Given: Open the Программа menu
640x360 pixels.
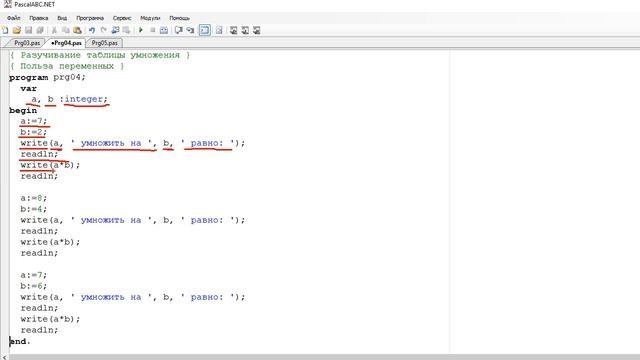Looking at the screenshot, I should pyautogui.click(x=90, y=18).
